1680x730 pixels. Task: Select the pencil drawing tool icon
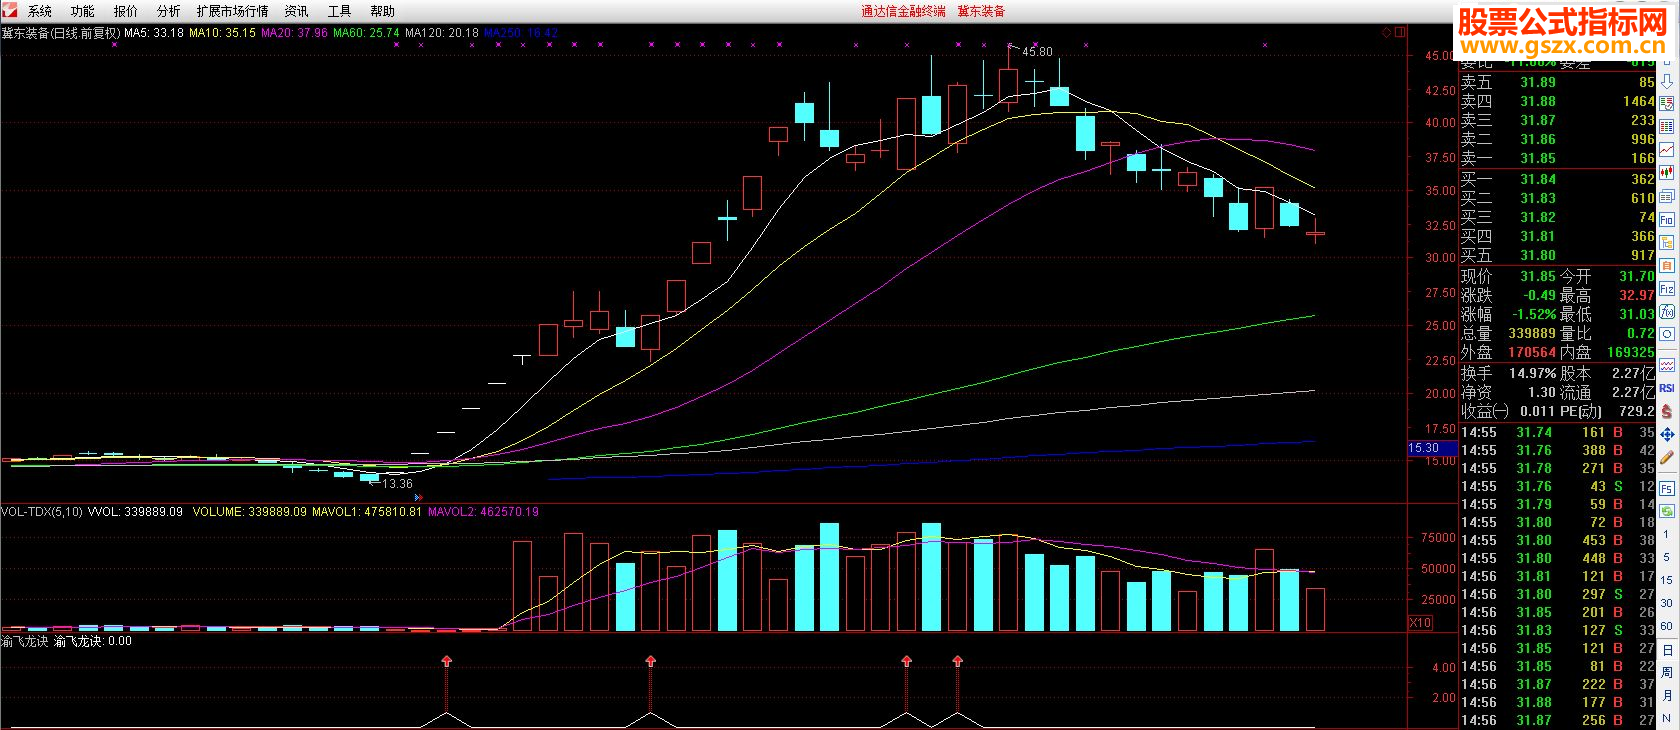pos(1667,458)
